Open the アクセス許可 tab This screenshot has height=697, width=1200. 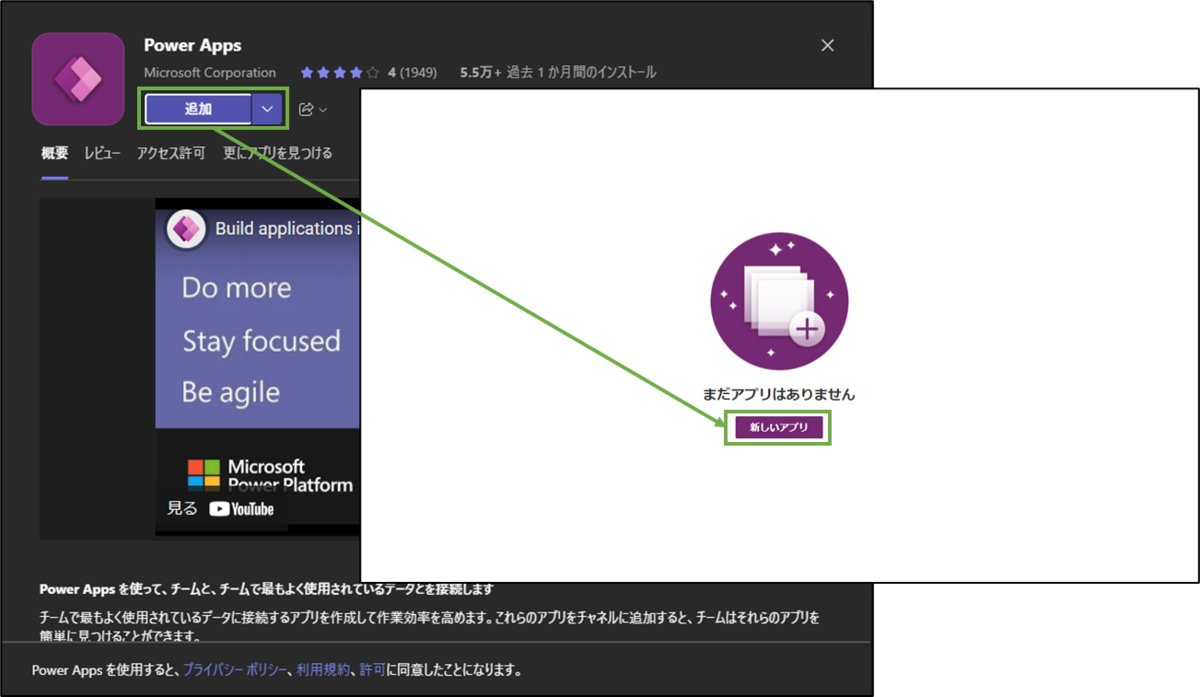171,153
